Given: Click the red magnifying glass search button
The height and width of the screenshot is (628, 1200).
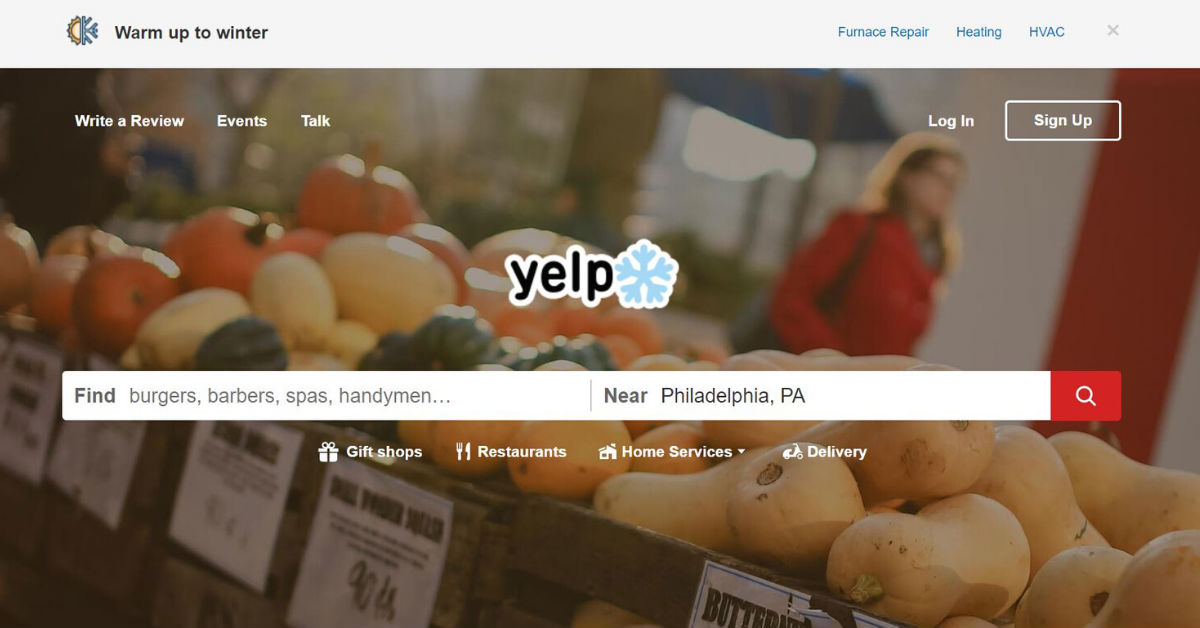Looking at the screenshot, I should point(1085,396).
